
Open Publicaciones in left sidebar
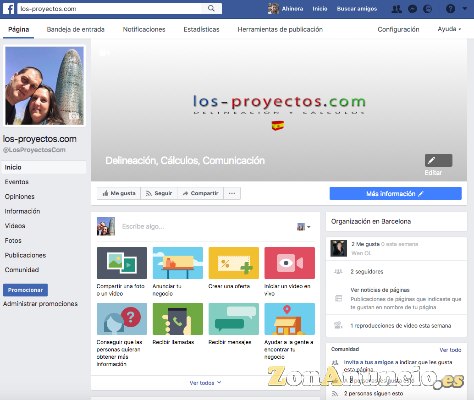pyautogui.click(x=25, y=255)
